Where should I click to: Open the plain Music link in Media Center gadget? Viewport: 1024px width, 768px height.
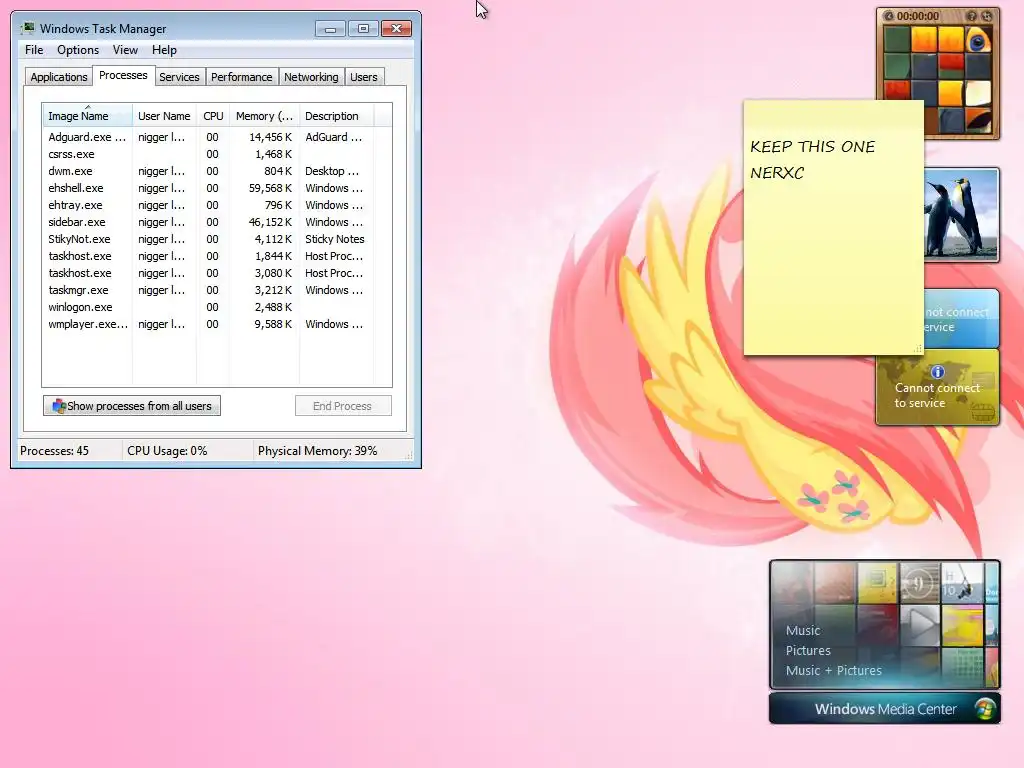point(803,630)
